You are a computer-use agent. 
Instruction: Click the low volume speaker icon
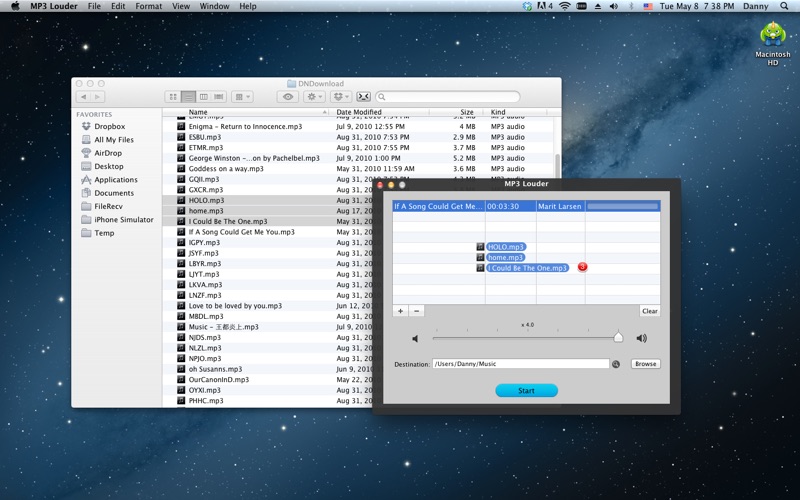[415, 338]
